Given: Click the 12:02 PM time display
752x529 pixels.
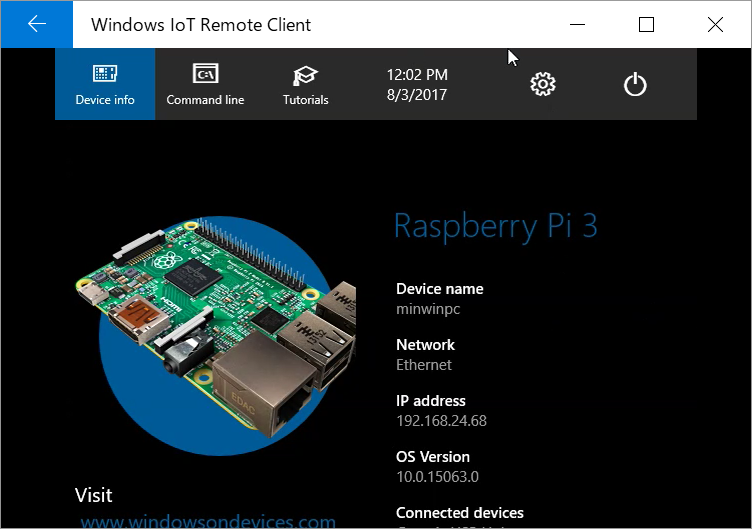Looking at the screenshot, I should (417, 75).
